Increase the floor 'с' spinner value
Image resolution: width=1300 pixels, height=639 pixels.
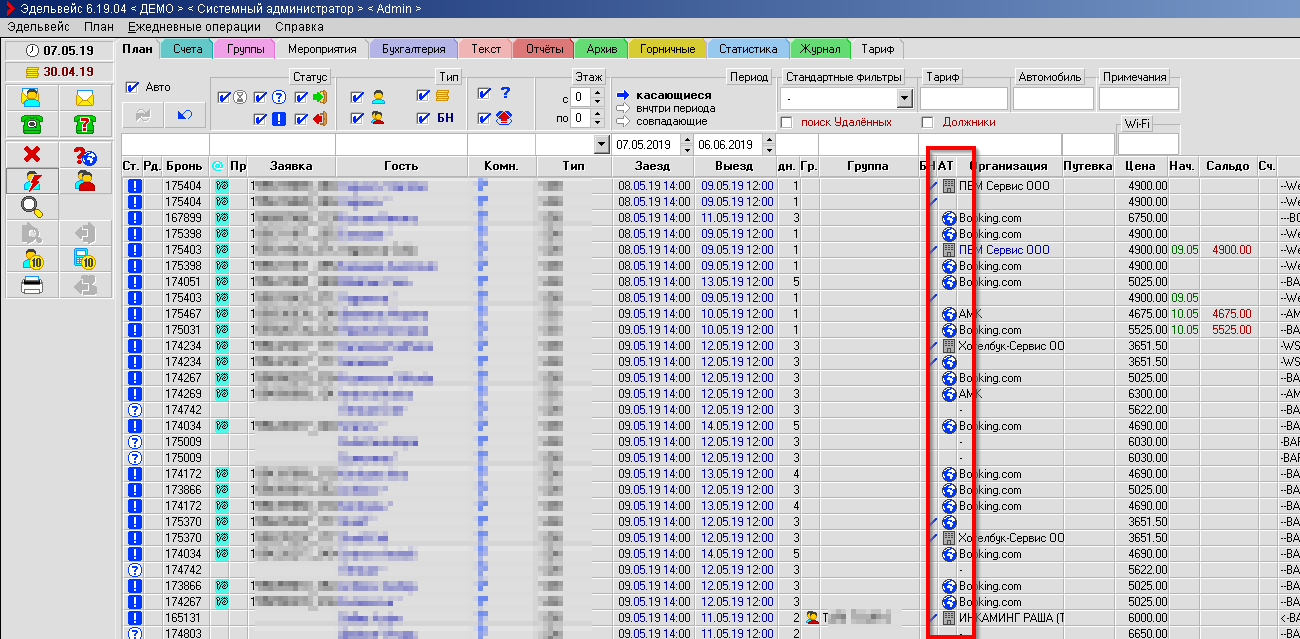[597, 93]
